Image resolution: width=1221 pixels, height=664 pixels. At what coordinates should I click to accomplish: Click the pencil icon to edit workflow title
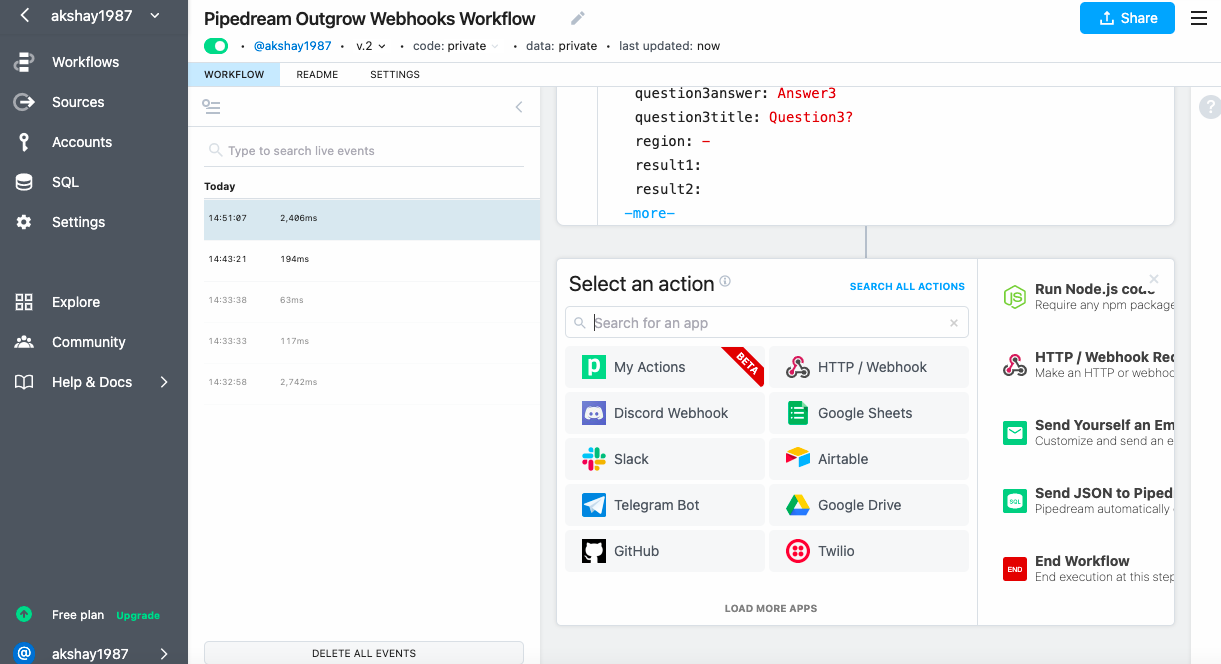(x=578, y=18)
